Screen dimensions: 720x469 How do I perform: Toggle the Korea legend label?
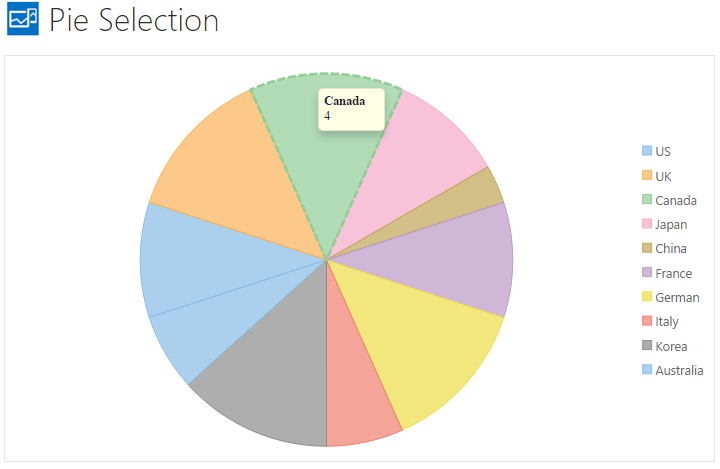(669, 346)
